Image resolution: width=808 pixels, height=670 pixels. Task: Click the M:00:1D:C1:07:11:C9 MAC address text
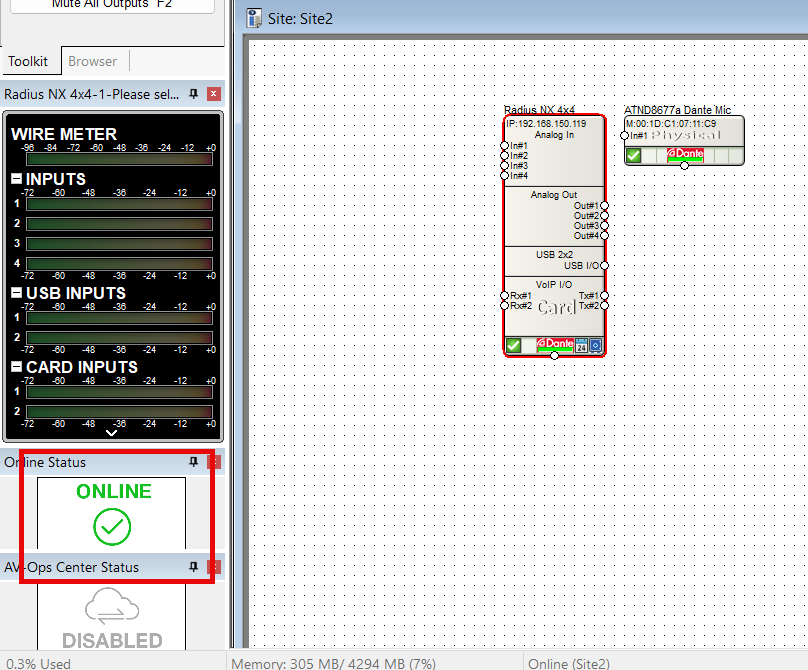(x=670, y=124)
